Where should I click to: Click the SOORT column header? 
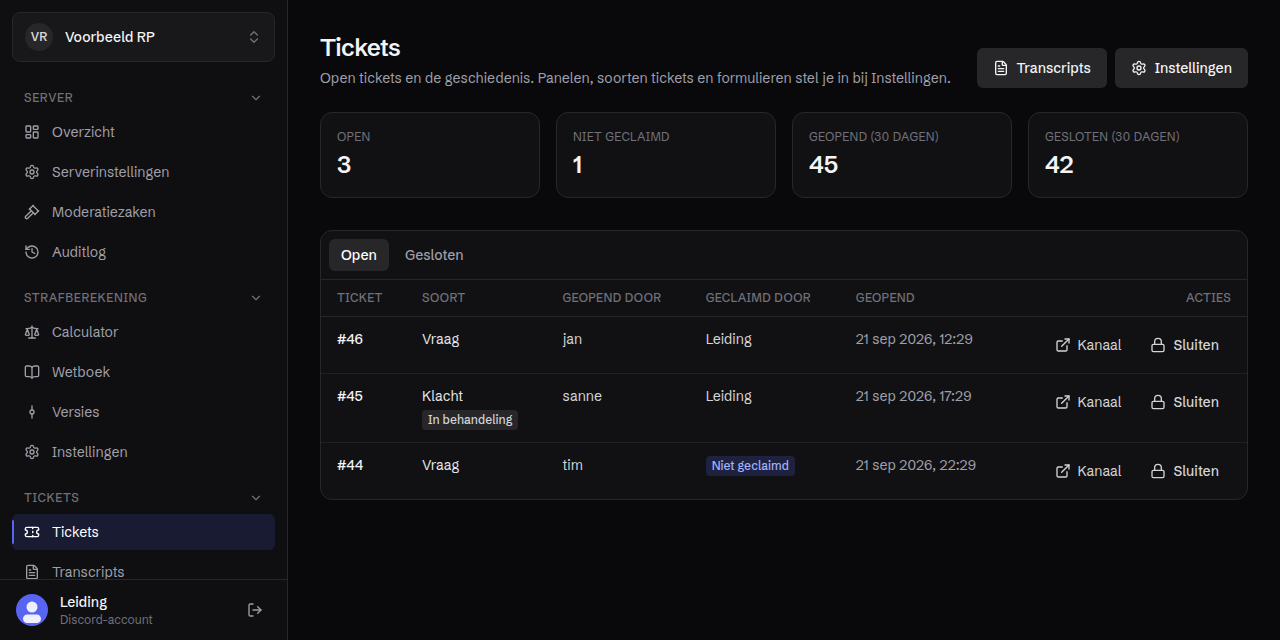tap(443, 298)
